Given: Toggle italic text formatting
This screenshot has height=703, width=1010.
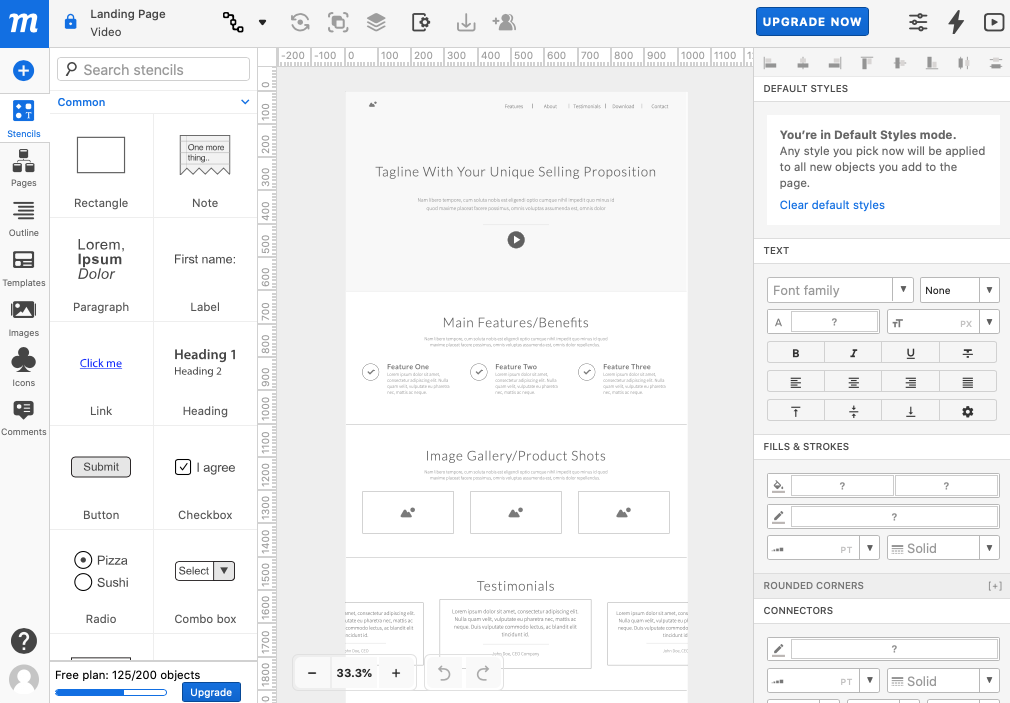Looking at the screenshot, I should [853, 353].
